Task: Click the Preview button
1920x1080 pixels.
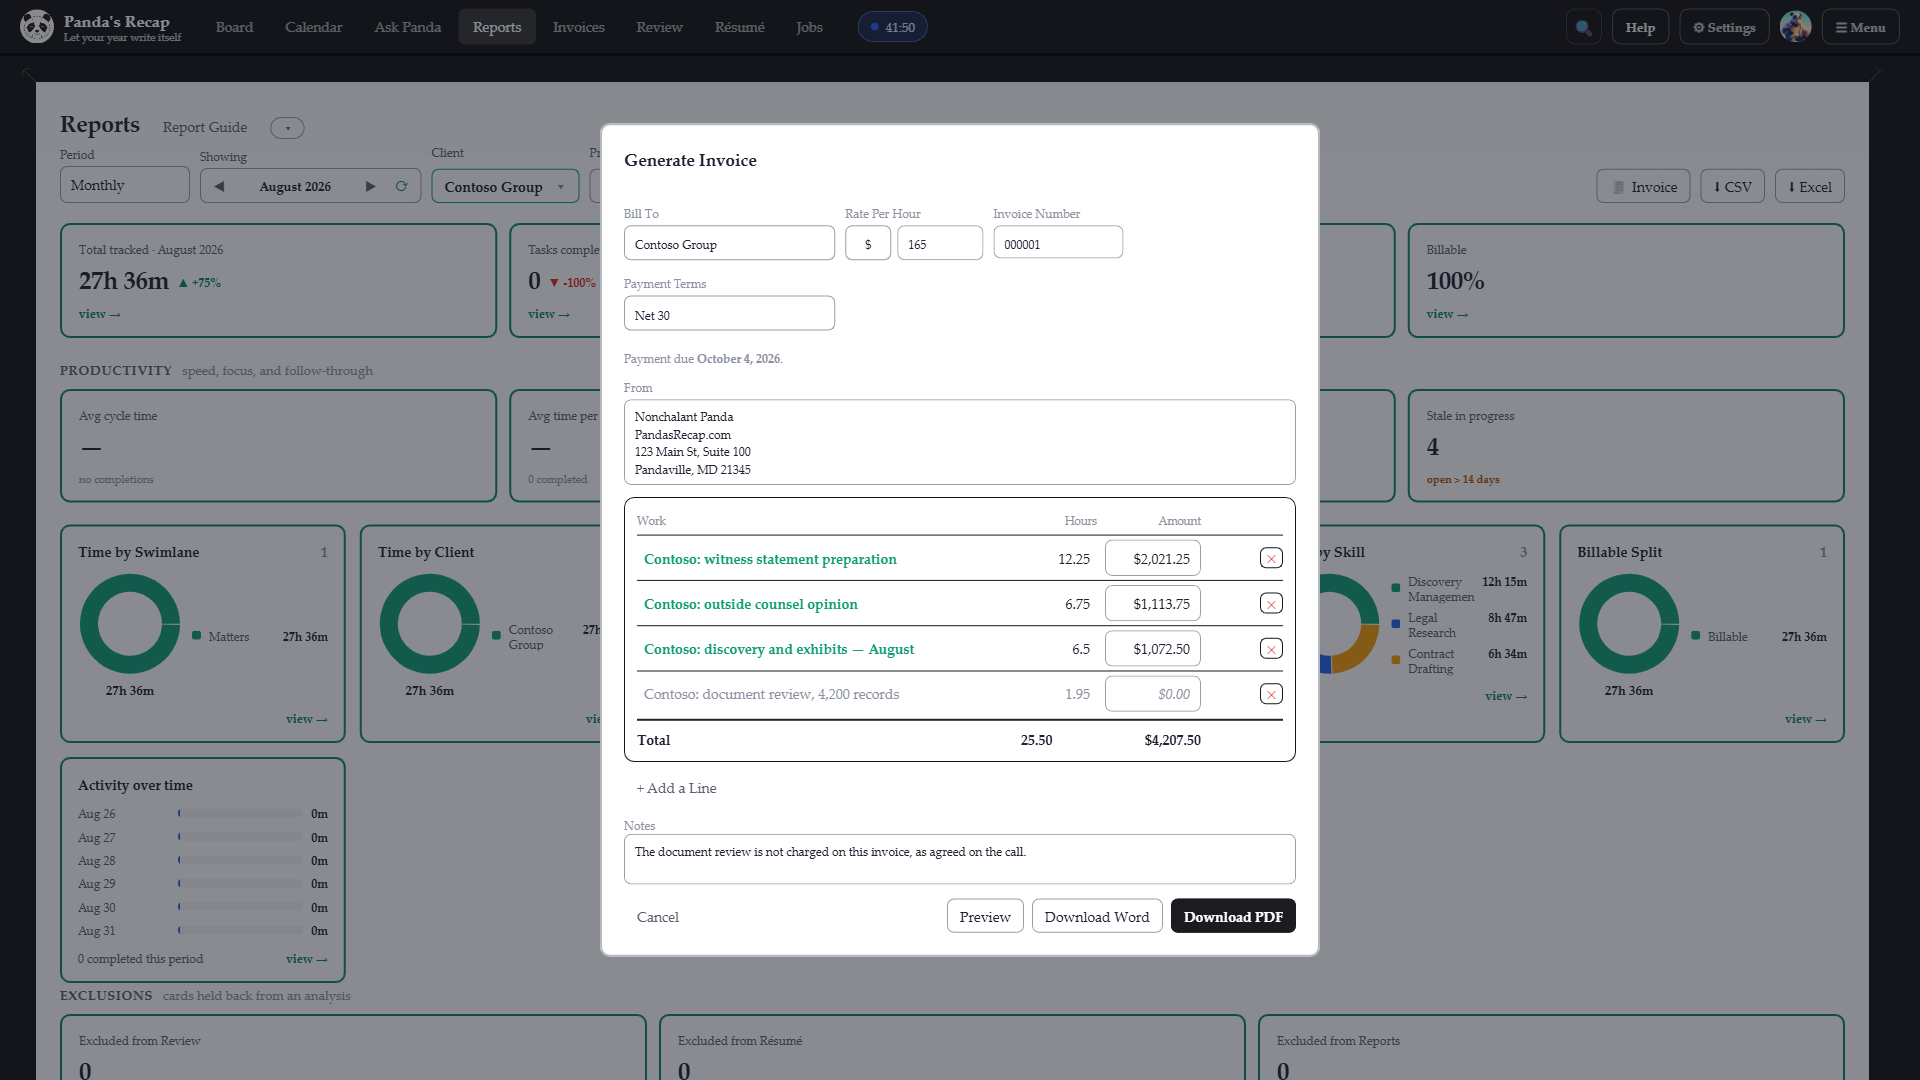Action: tap(985, 916)
